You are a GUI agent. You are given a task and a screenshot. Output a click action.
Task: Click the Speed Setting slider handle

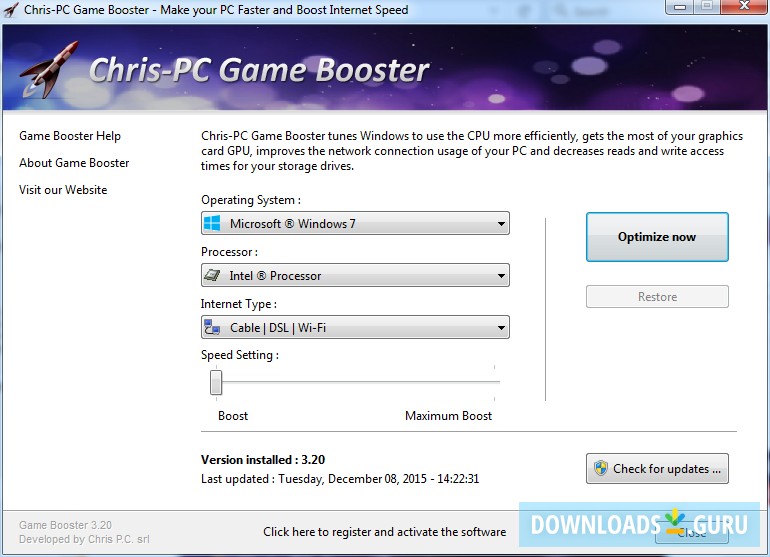pos(216,382)
